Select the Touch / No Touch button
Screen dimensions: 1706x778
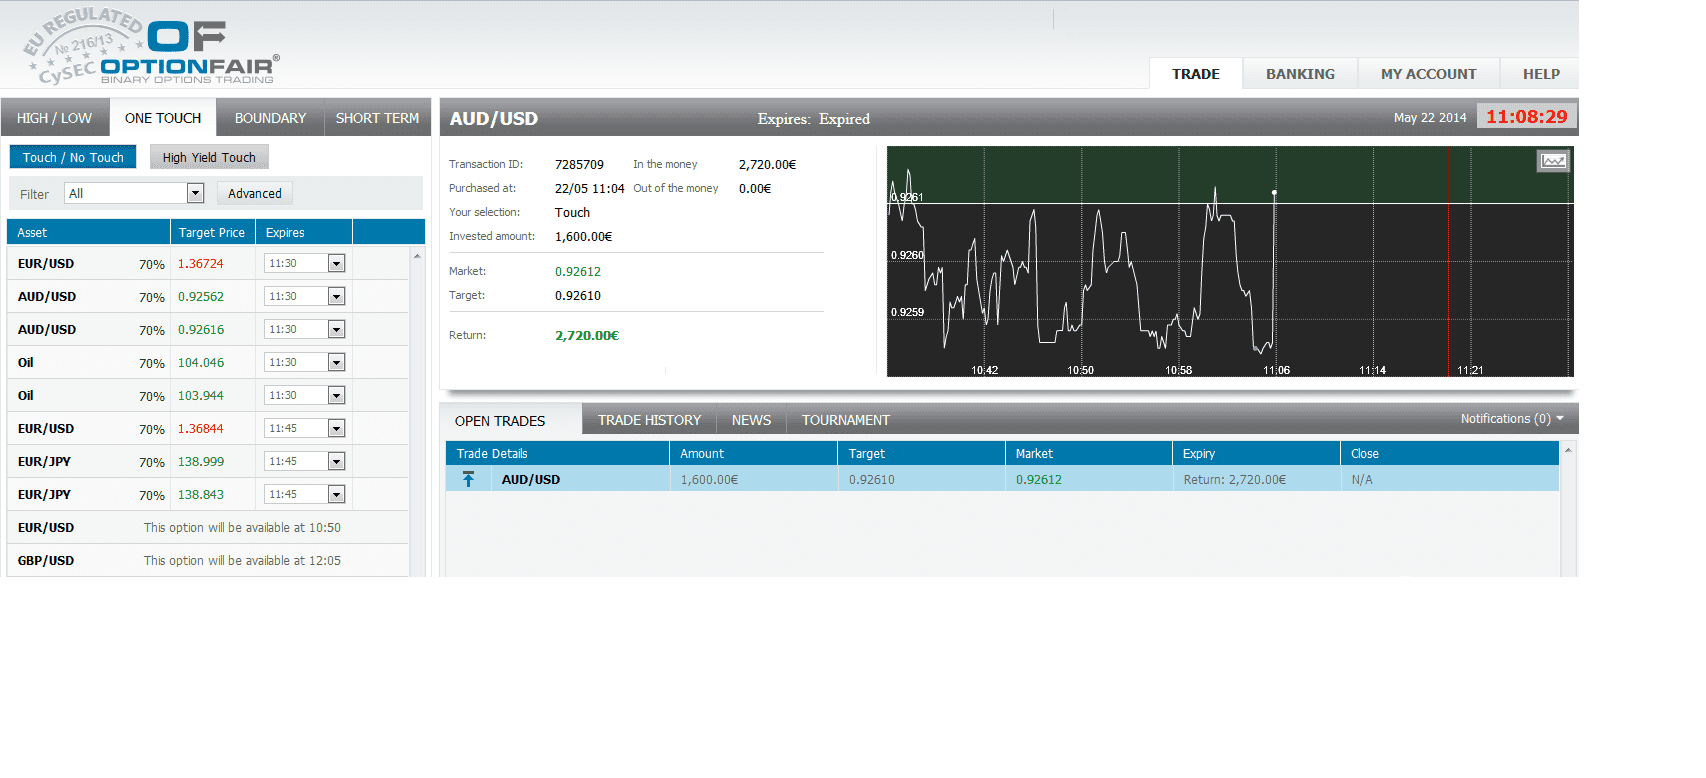[73, 158]
